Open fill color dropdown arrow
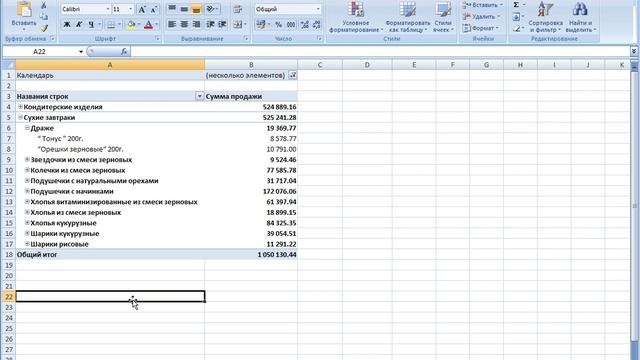Screen dimensions: 640x360 (x=139, y=25)
